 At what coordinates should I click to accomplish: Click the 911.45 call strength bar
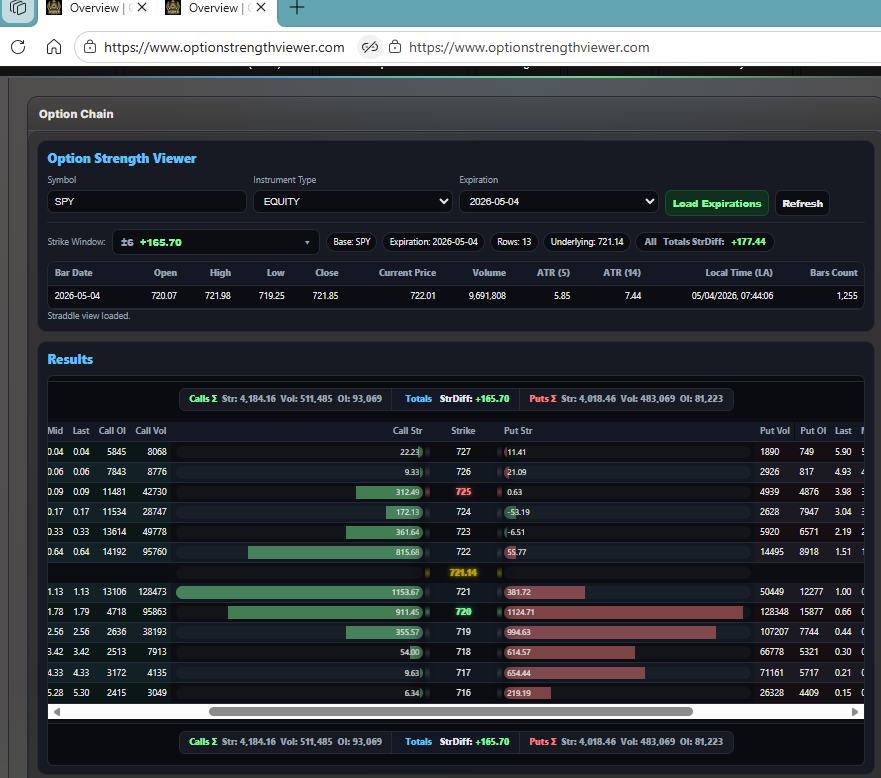click(x=325, y=612)
